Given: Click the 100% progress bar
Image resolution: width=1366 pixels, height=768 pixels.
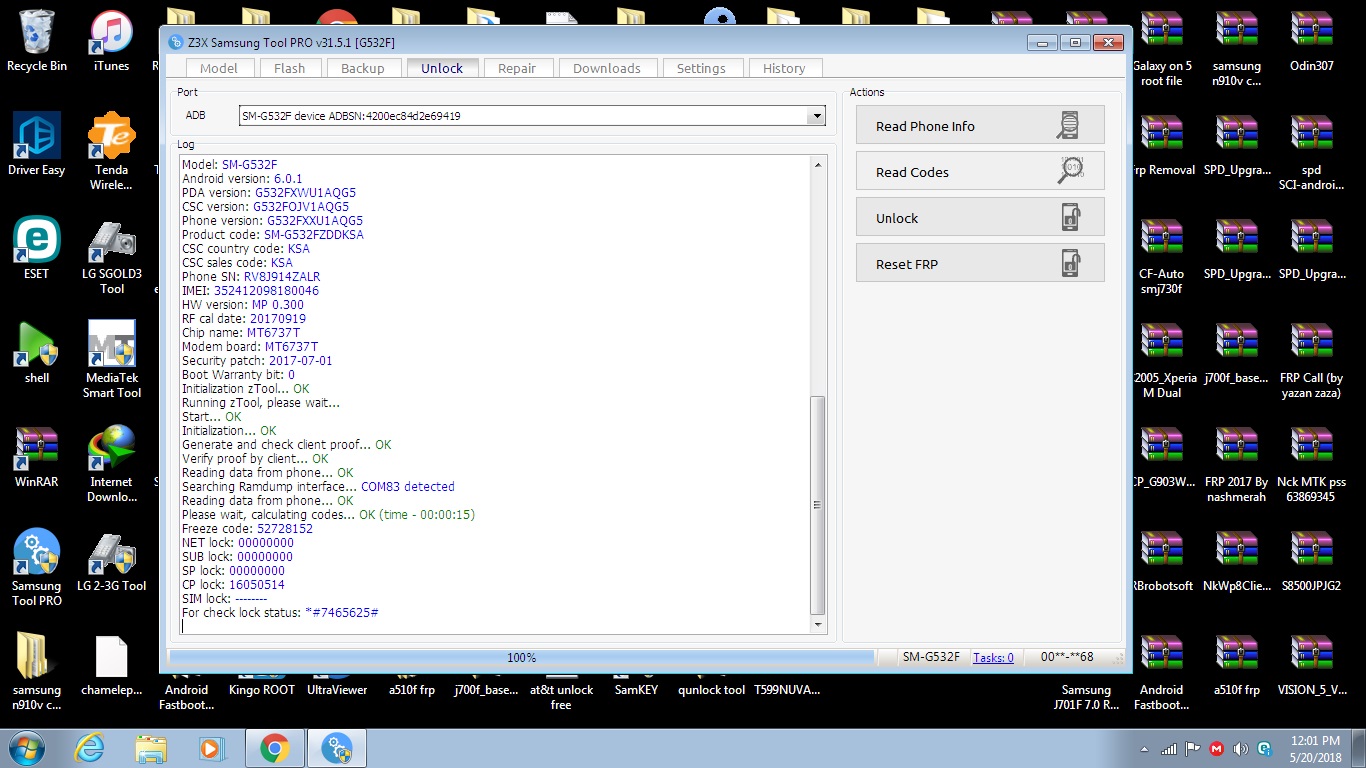Looking at the screenshot, I should point(521,657).
